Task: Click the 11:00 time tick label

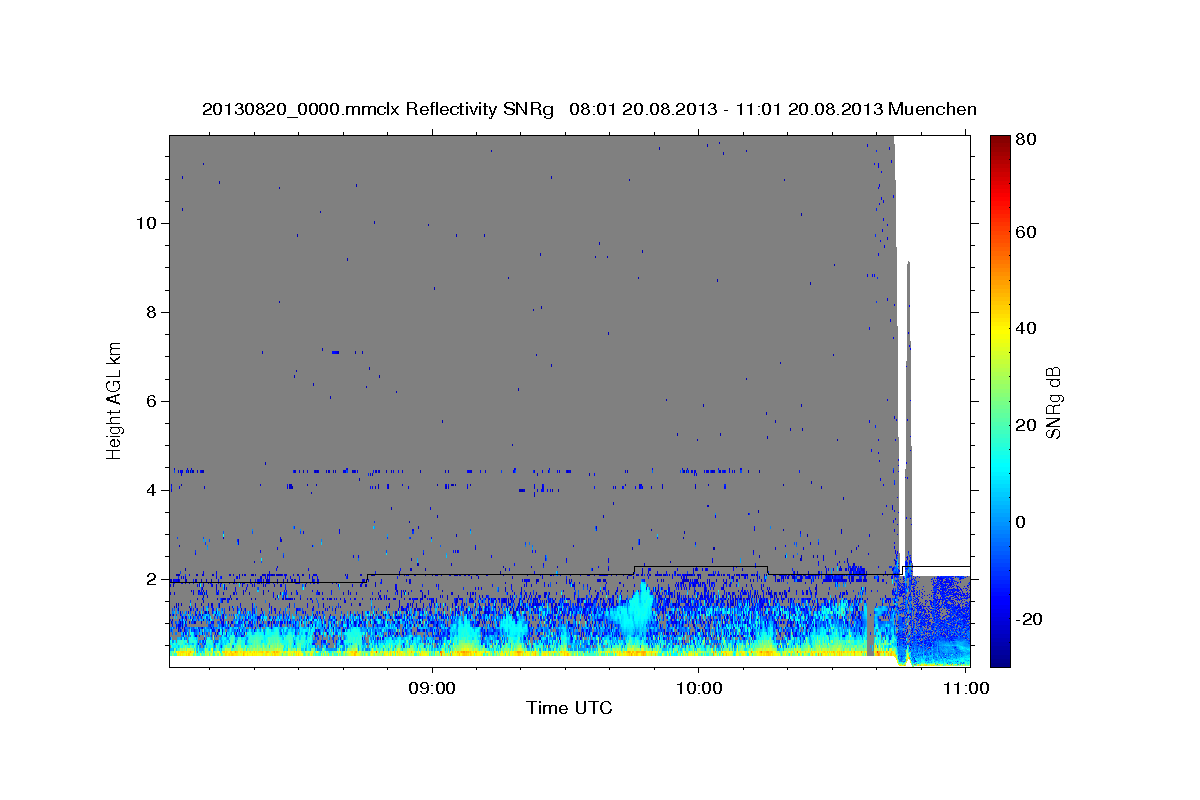Action: (x=964, y=688)
